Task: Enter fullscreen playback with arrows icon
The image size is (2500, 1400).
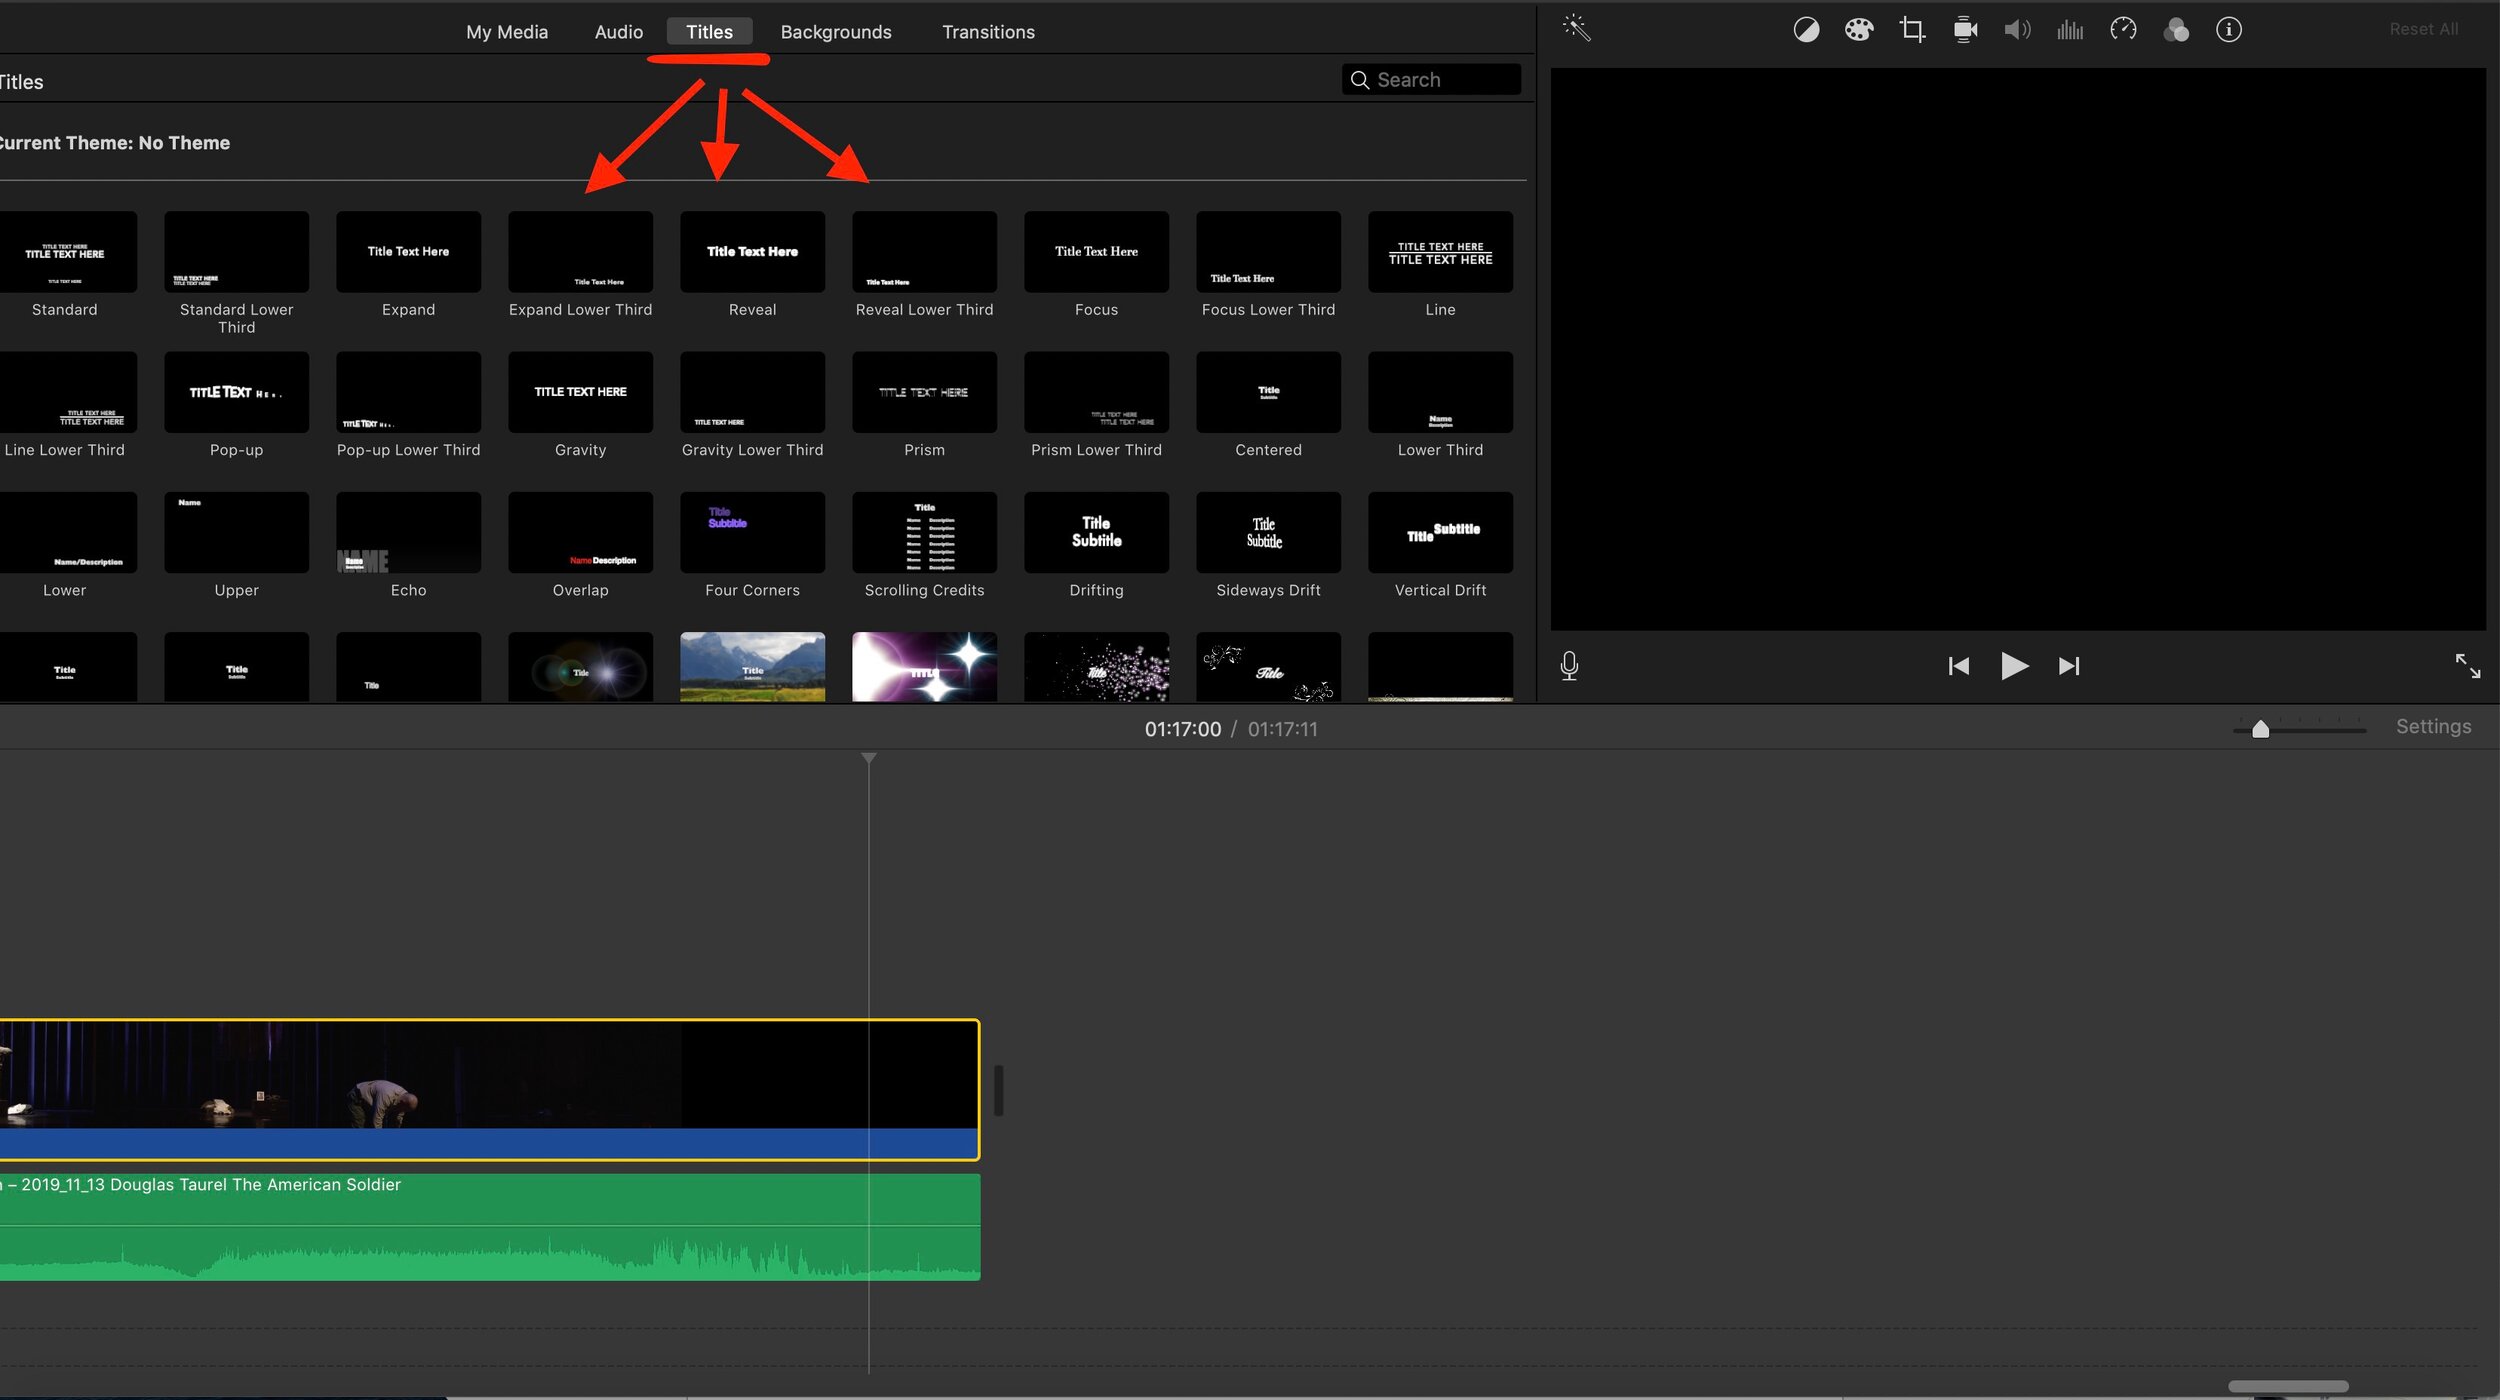Action: (x=2467, y=665)
